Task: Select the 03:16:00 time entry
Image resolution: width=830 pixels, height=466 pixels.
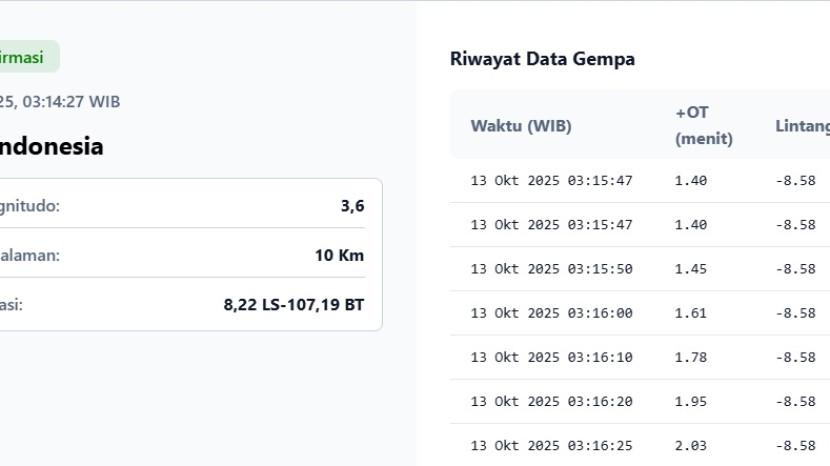Action: pyautogui.click(x=551, y=313)
